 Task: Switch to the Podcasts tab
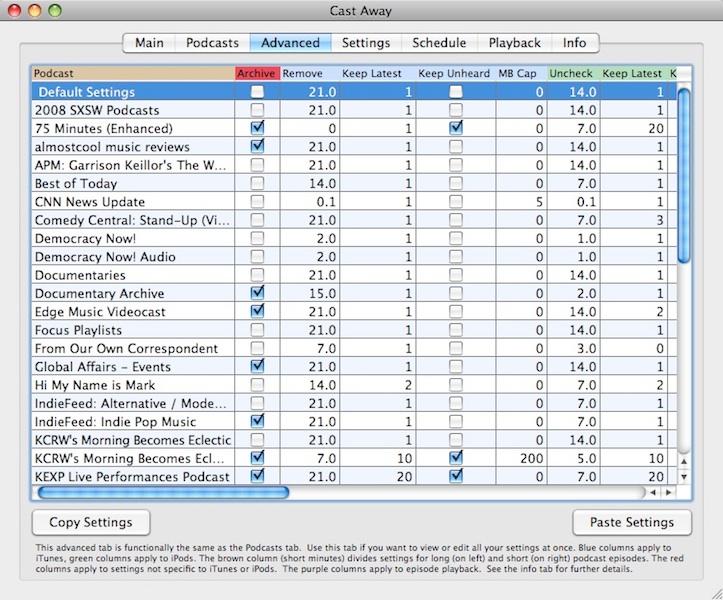213,43
